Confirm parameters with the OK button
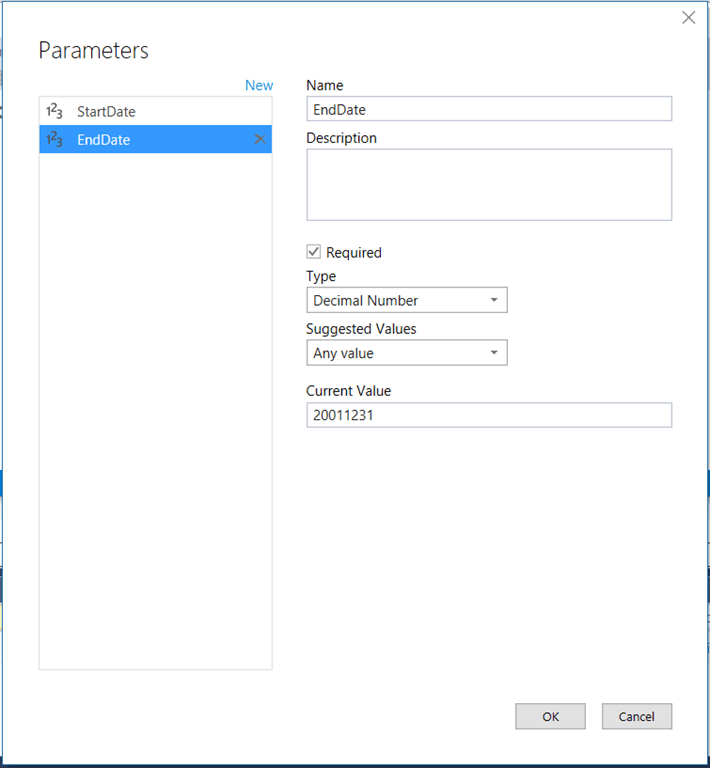This screenshot has height=768, width=710. [x=550, y=716]
